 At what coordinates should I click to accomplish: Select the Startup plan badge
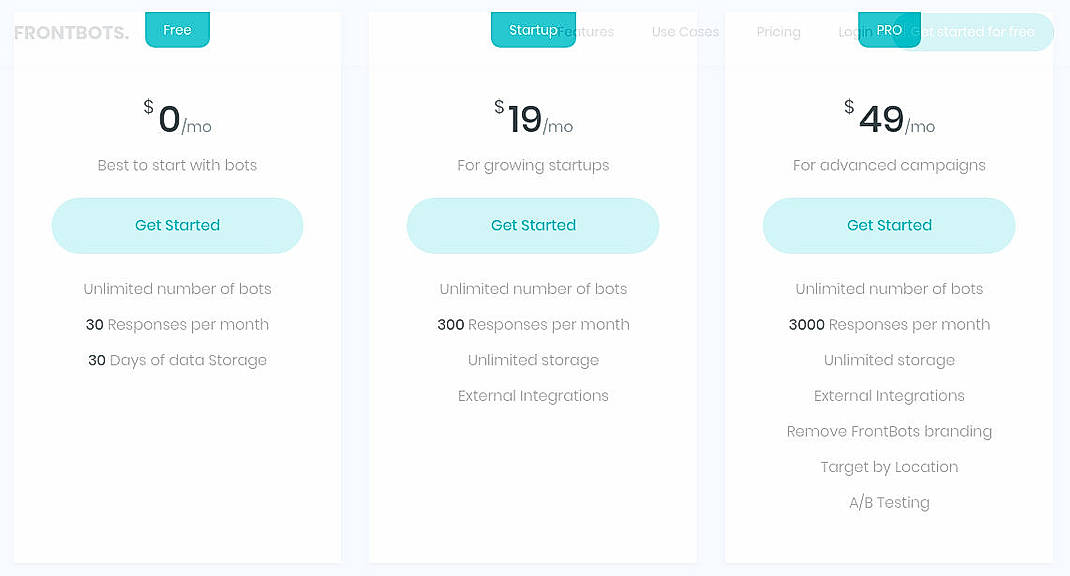pyautogui.click(x=533, y=29)
